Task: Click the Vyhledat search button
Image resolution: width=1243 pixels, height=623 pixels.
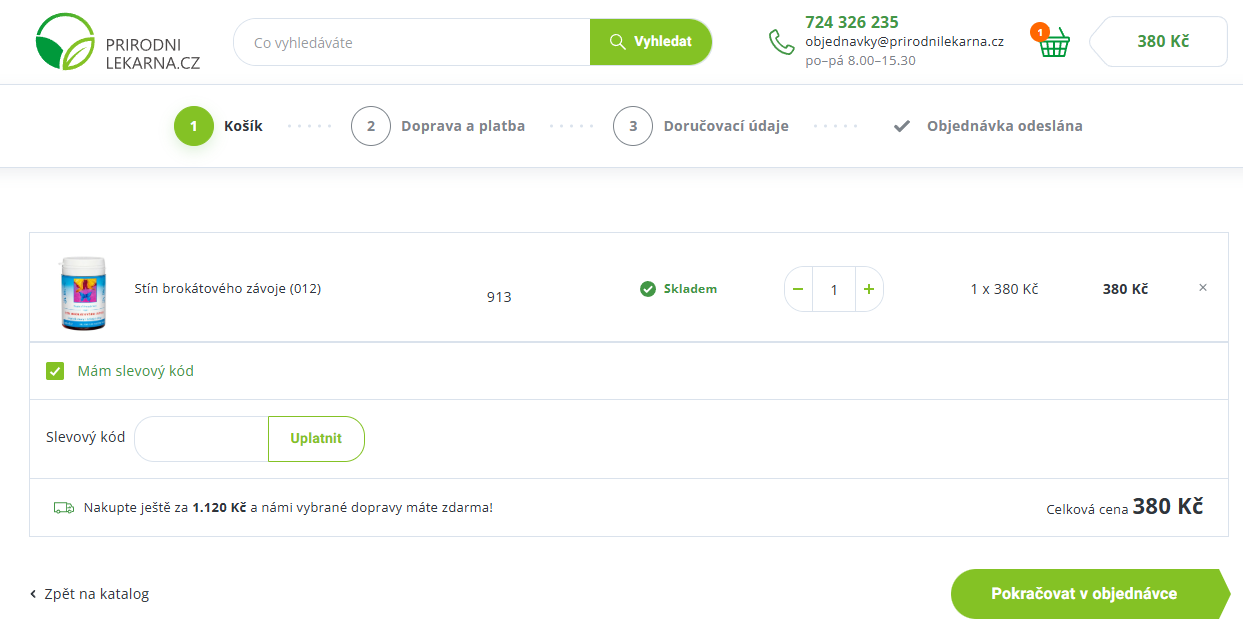Action: tap(651, 42)
